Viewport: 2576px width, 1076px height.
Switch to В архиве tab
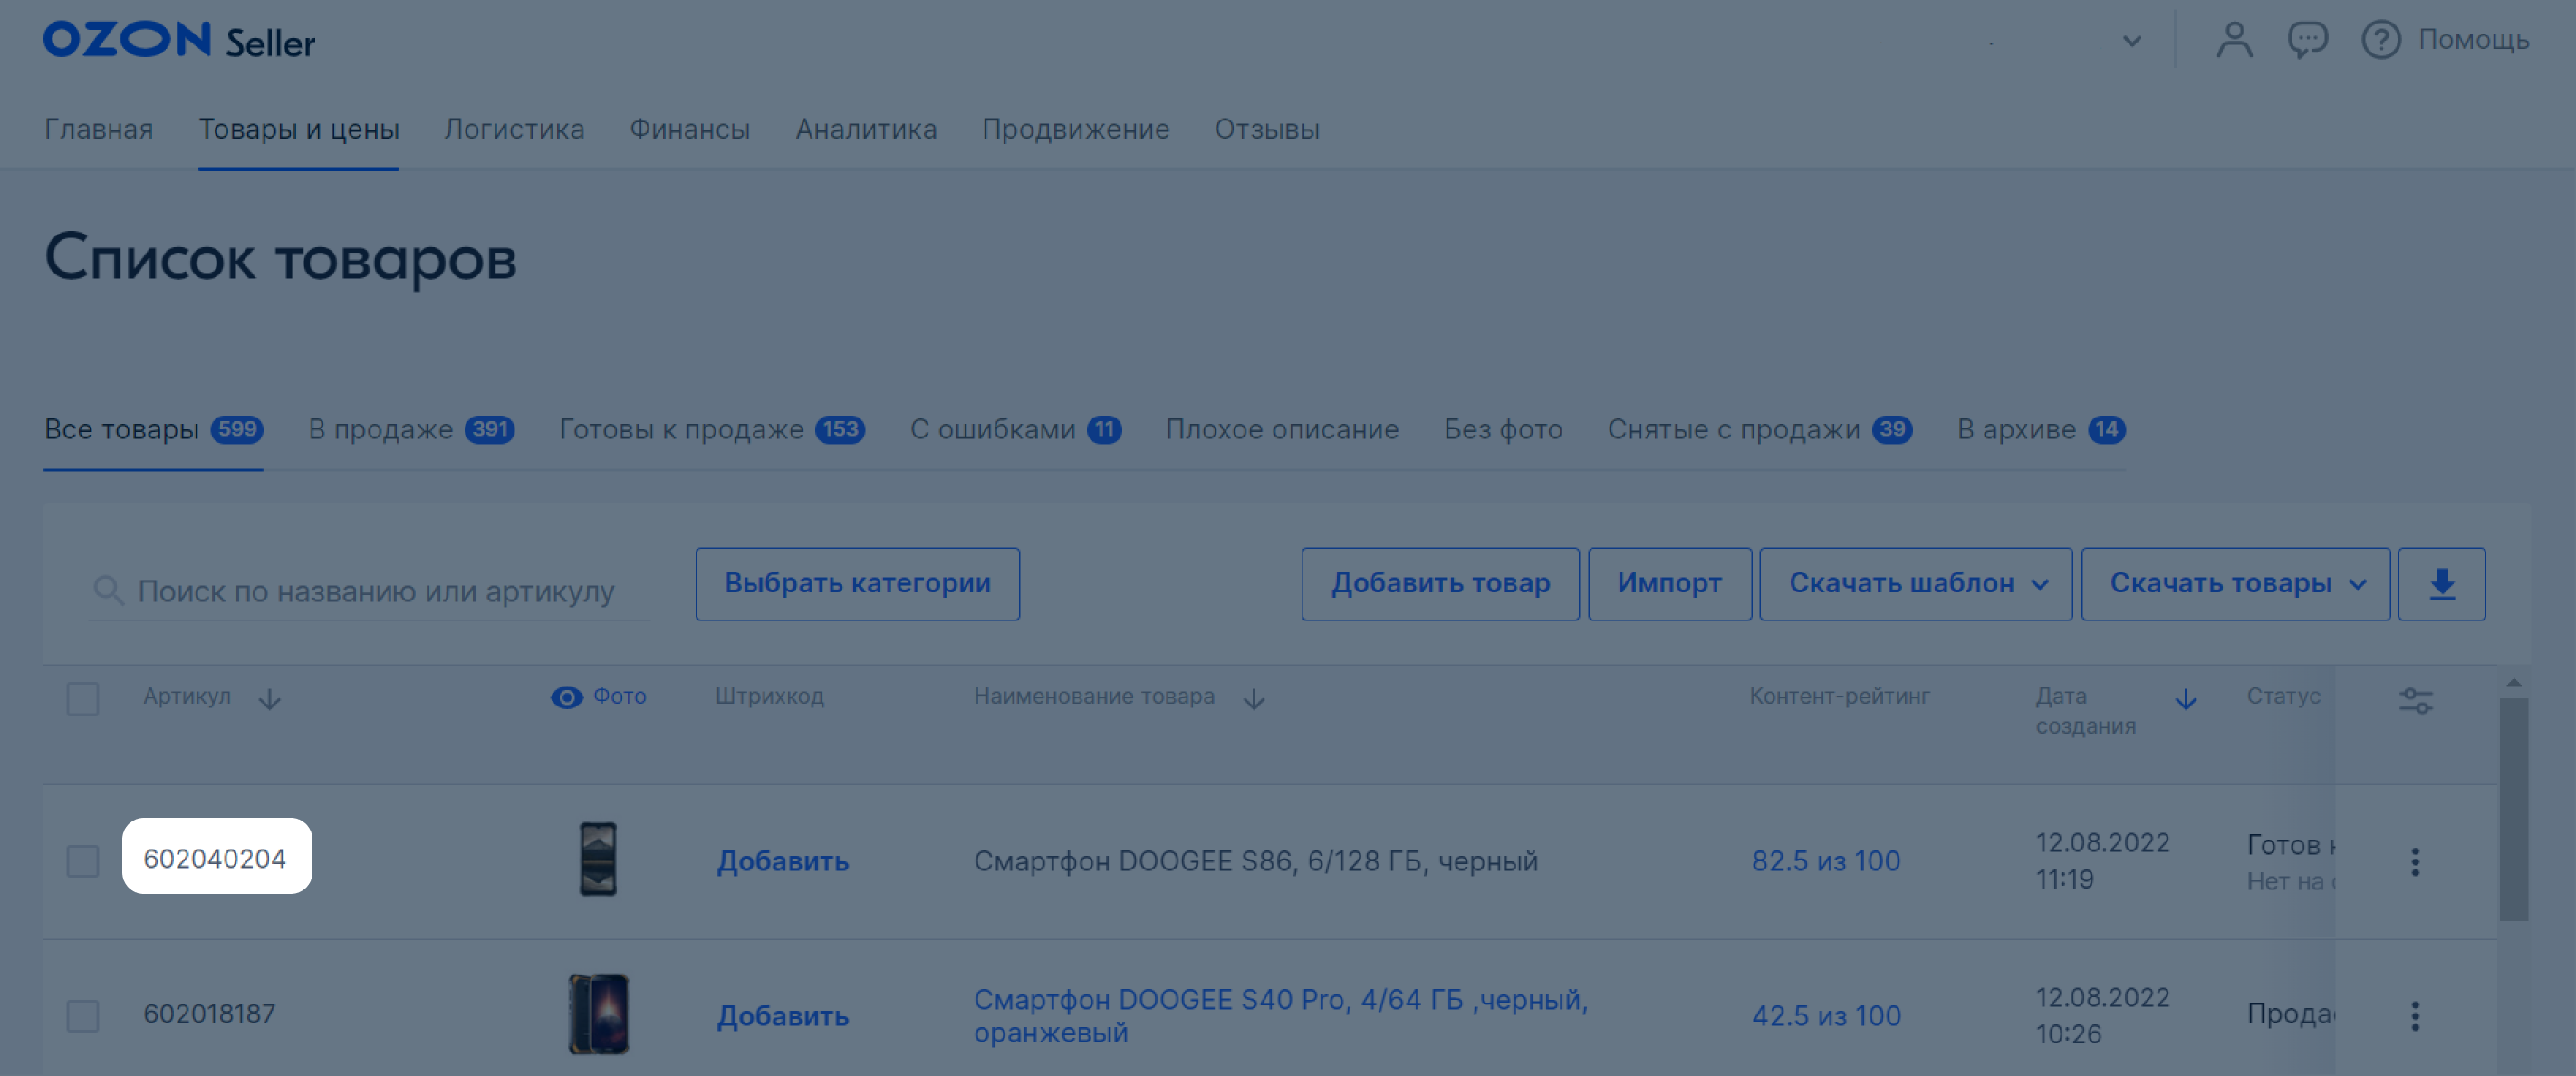tap(2041, 429)
